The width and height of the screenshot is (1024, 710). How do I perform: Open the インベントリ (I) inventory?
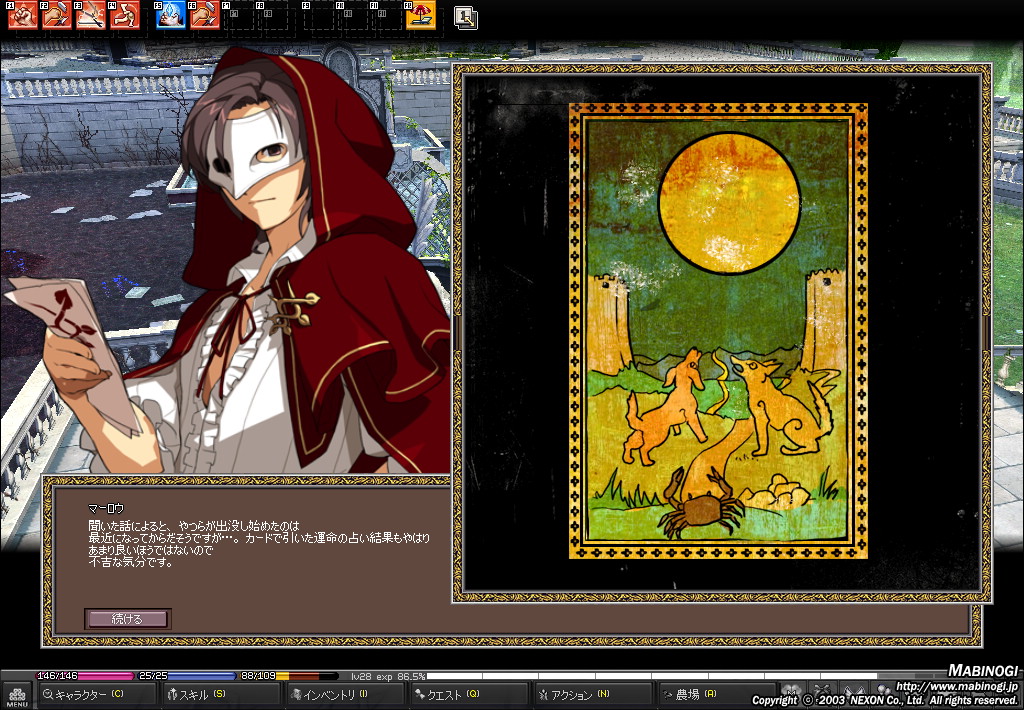pyautogui.click(x=346, y=695)
